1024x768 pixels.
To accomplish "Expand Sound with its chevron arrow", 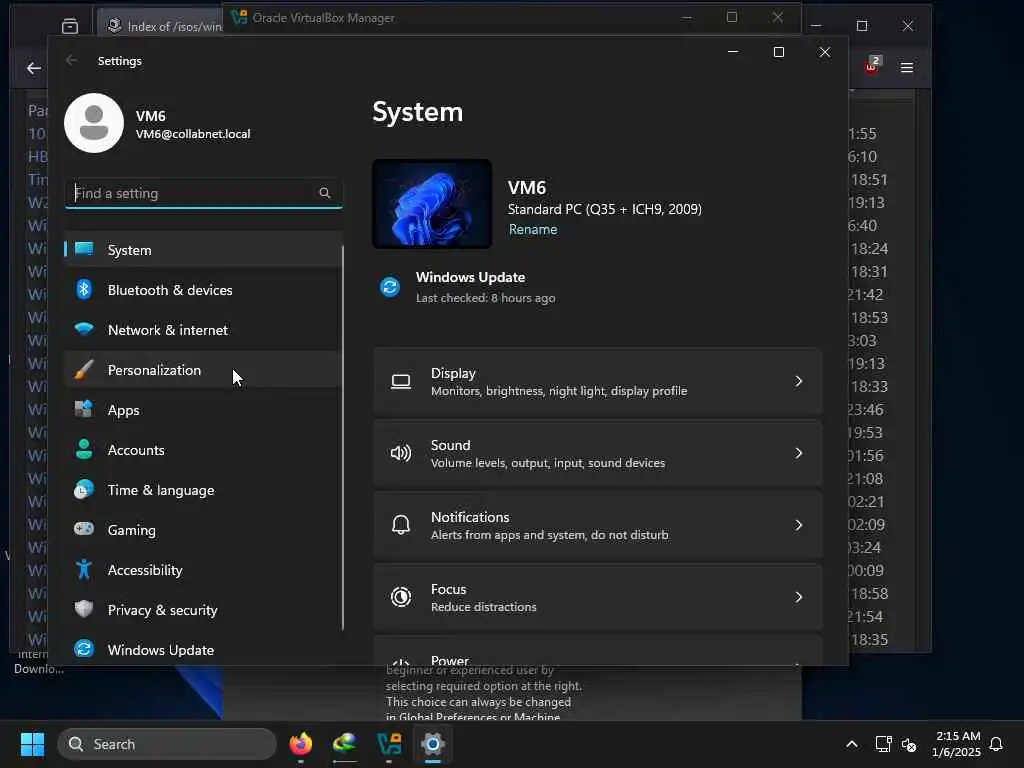I will coord(798,453).
